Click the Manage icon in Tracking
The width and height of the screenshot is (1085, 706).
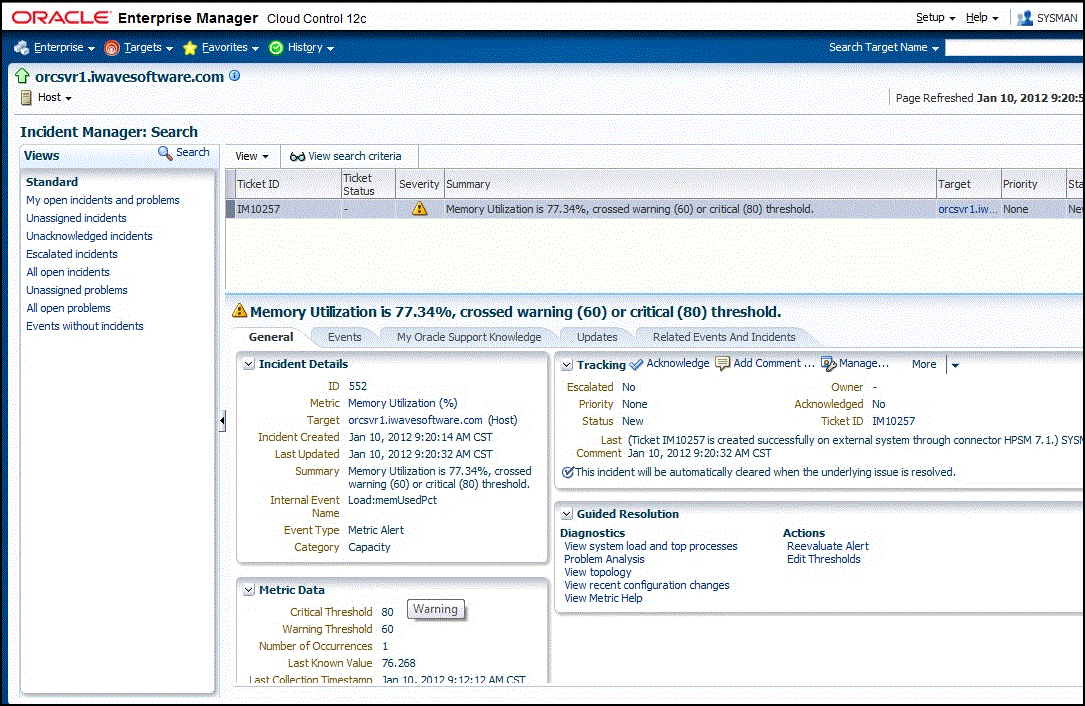(x=828, y=363)
